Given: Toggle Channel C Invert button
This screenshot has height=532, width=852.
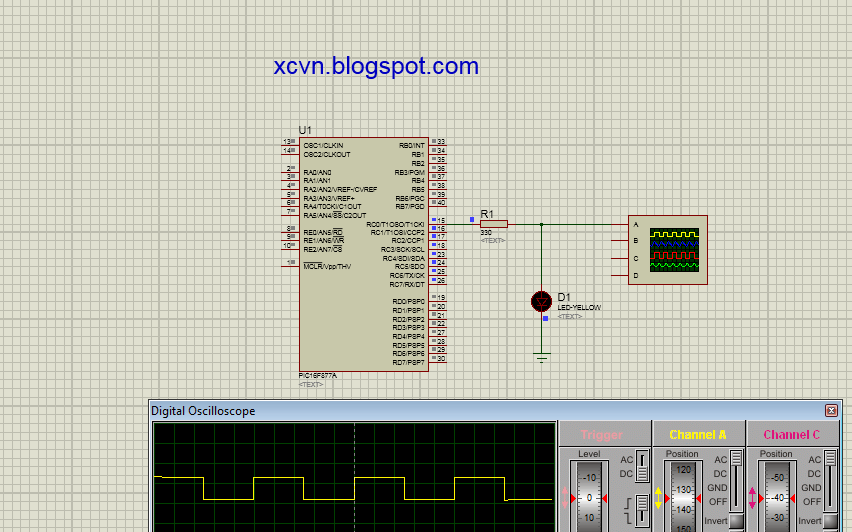Looking at the screenshot, I should pos(830,521).
